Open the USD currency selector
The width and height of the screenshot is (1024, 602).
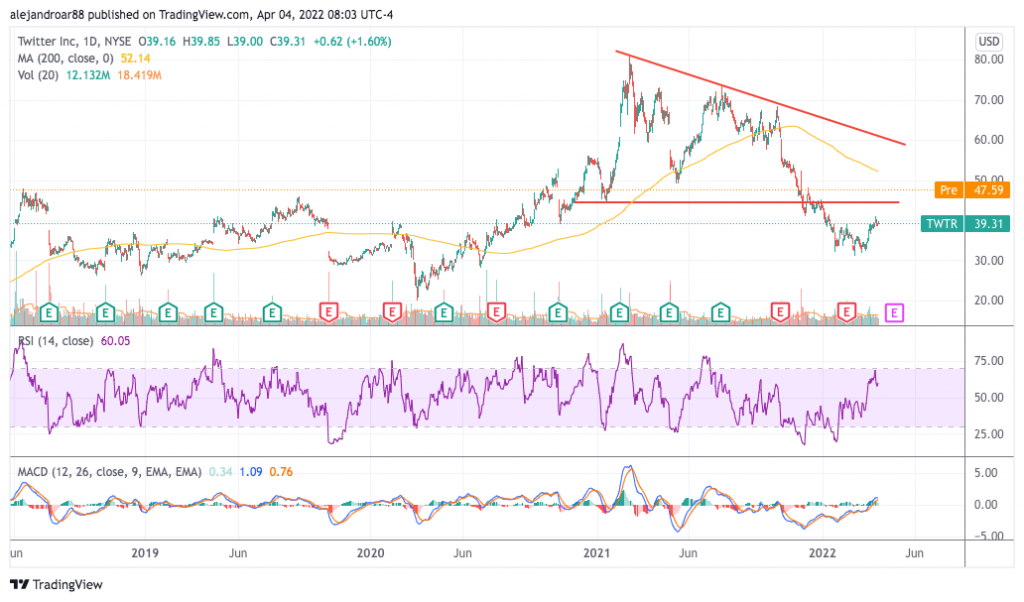(988, 41)
